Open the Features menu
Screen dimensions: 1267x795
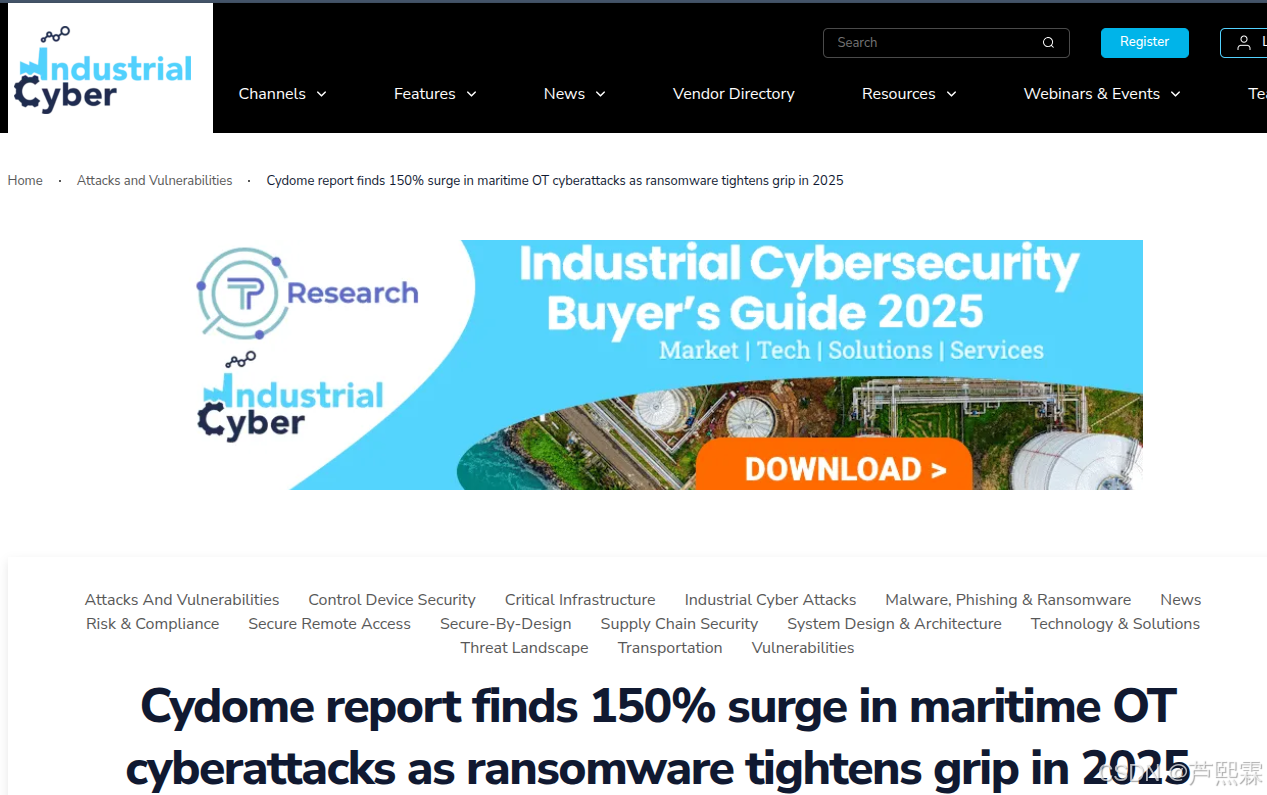pyautogui.click(x=424, y=94)
